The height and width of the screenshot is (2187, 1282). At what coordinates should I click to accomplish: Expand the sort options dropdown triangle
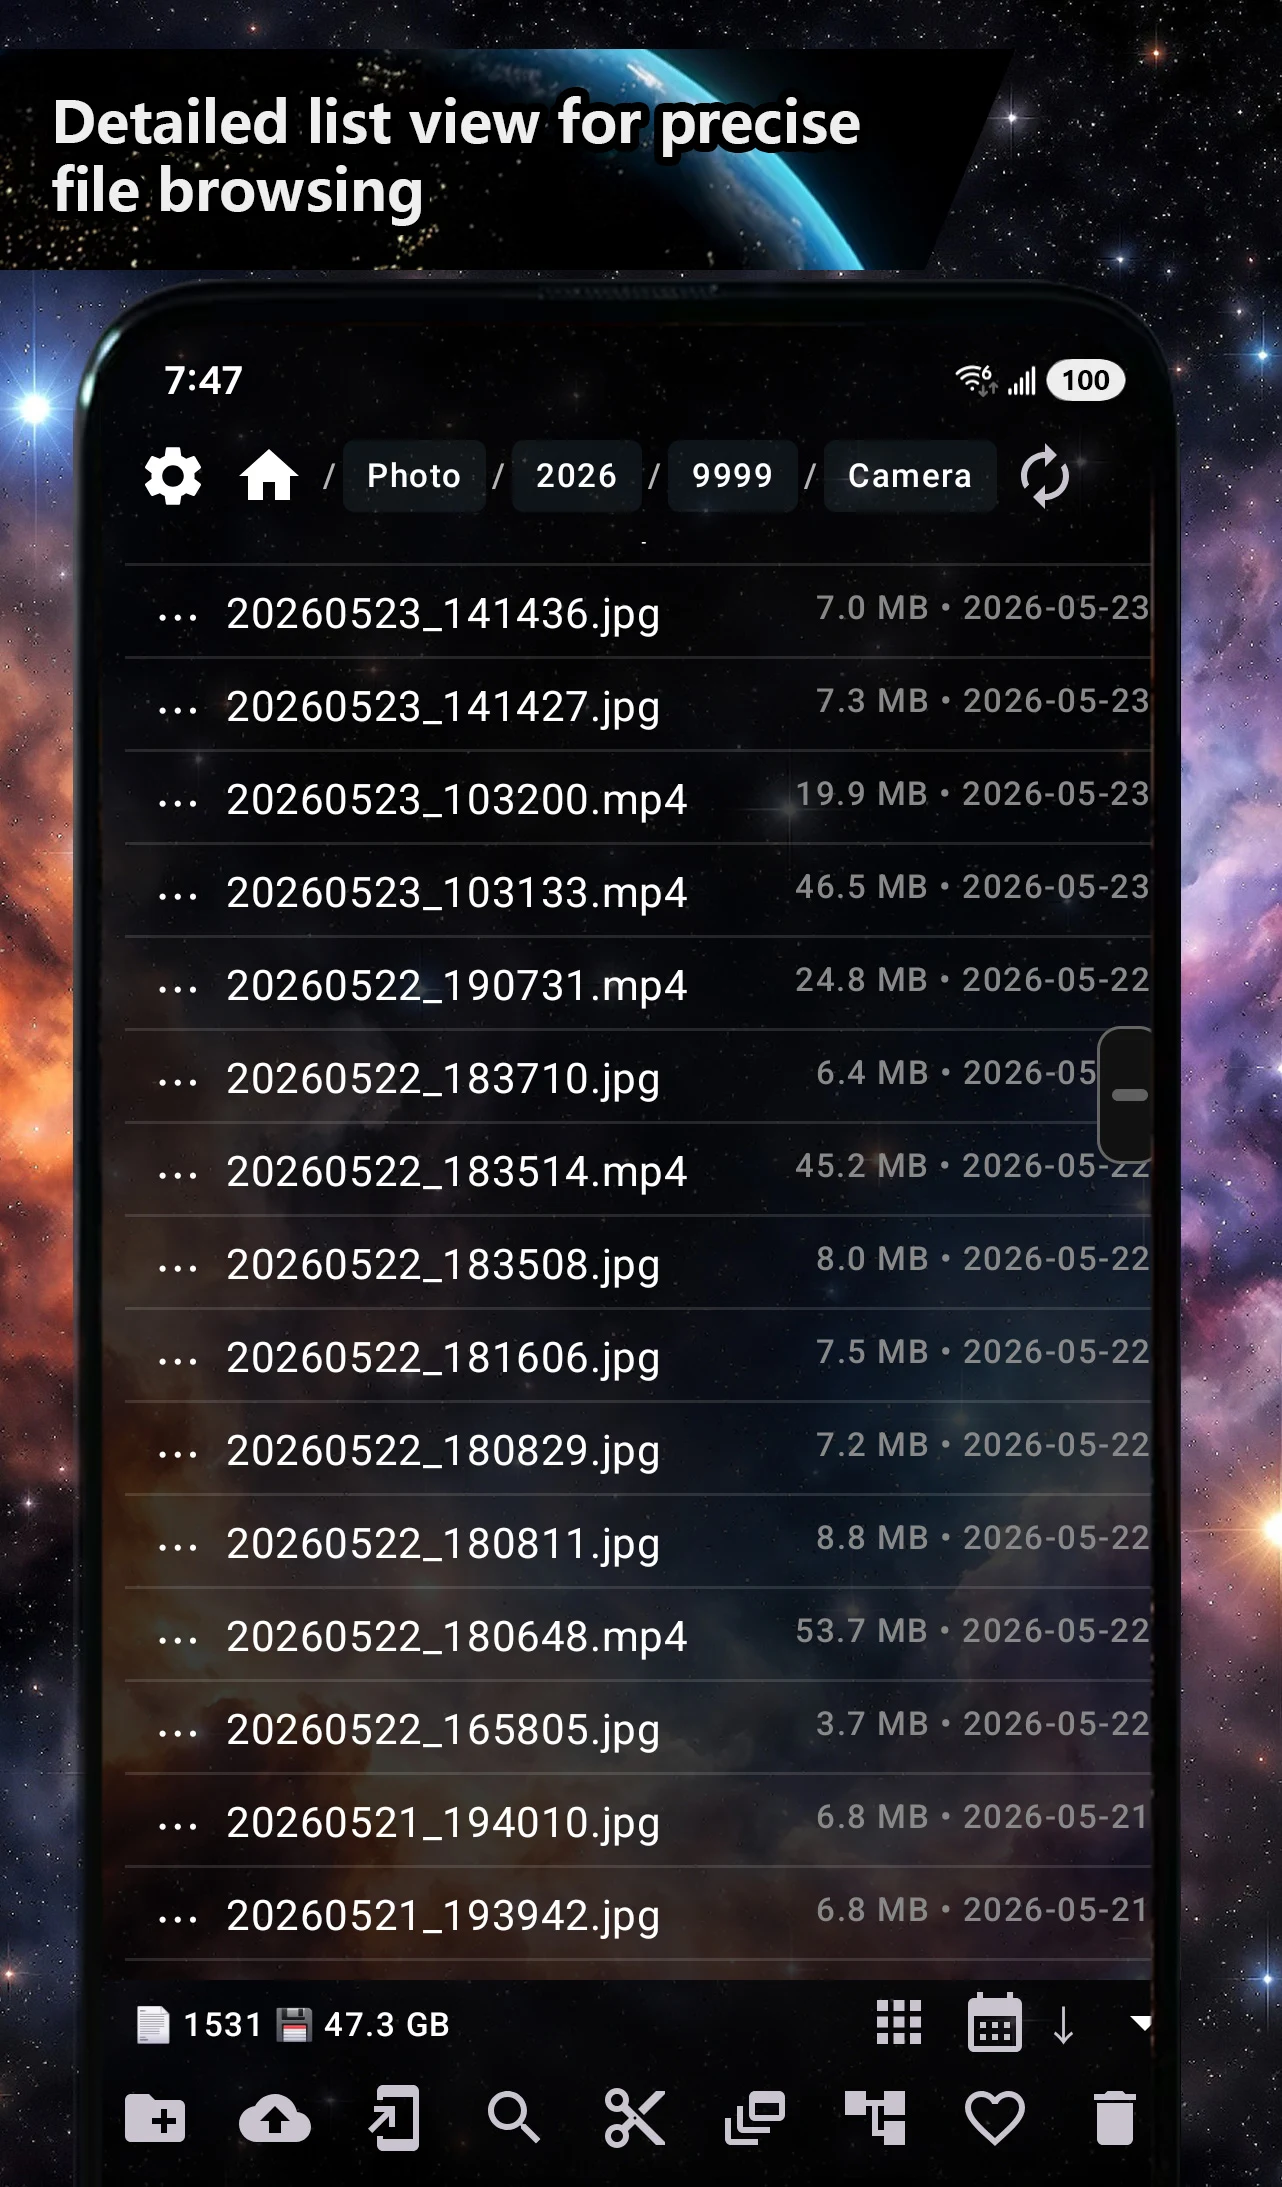tap(1140, 2022)
